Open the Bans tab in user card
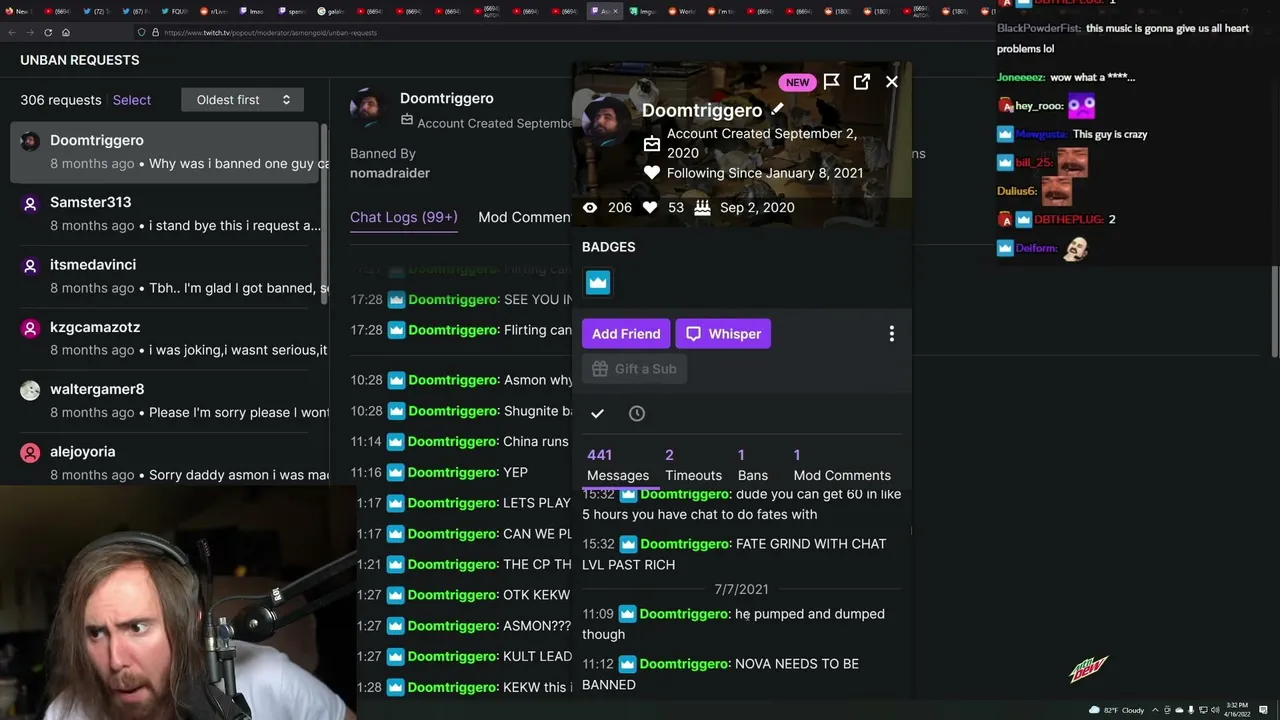Image resolution: width=1280 pixels, height=720 pixels. 753,465
